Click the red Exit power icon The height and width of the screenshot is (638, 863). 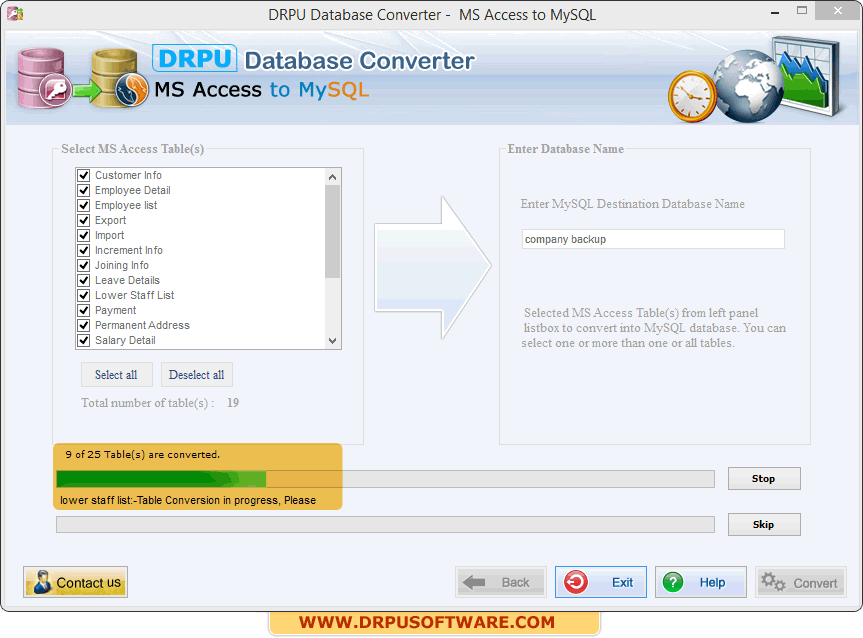pyautogui.click(x=576, y=582)
